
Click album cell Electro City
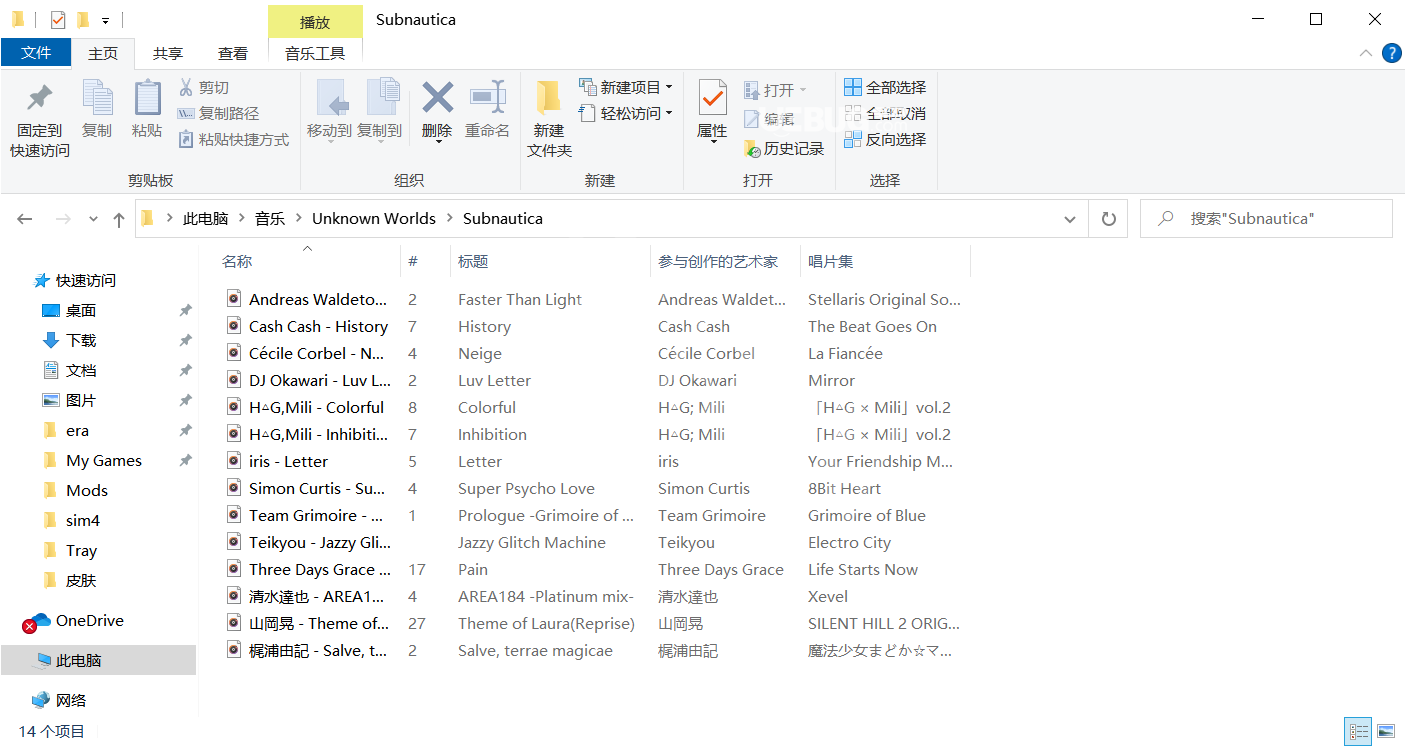pos(849,543)
